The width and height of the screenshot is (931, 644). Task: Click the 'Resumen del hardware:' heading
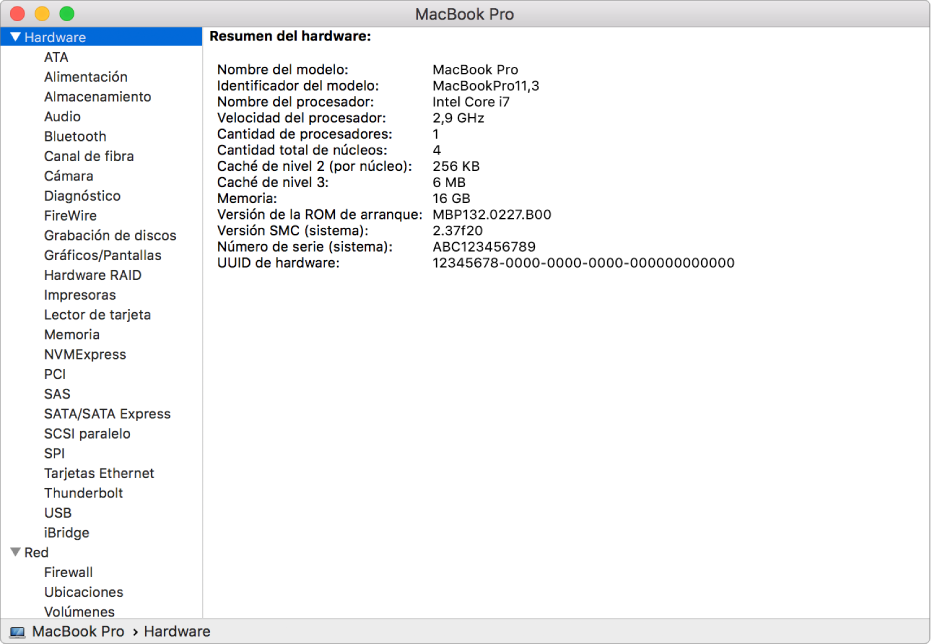coord(290,36)
